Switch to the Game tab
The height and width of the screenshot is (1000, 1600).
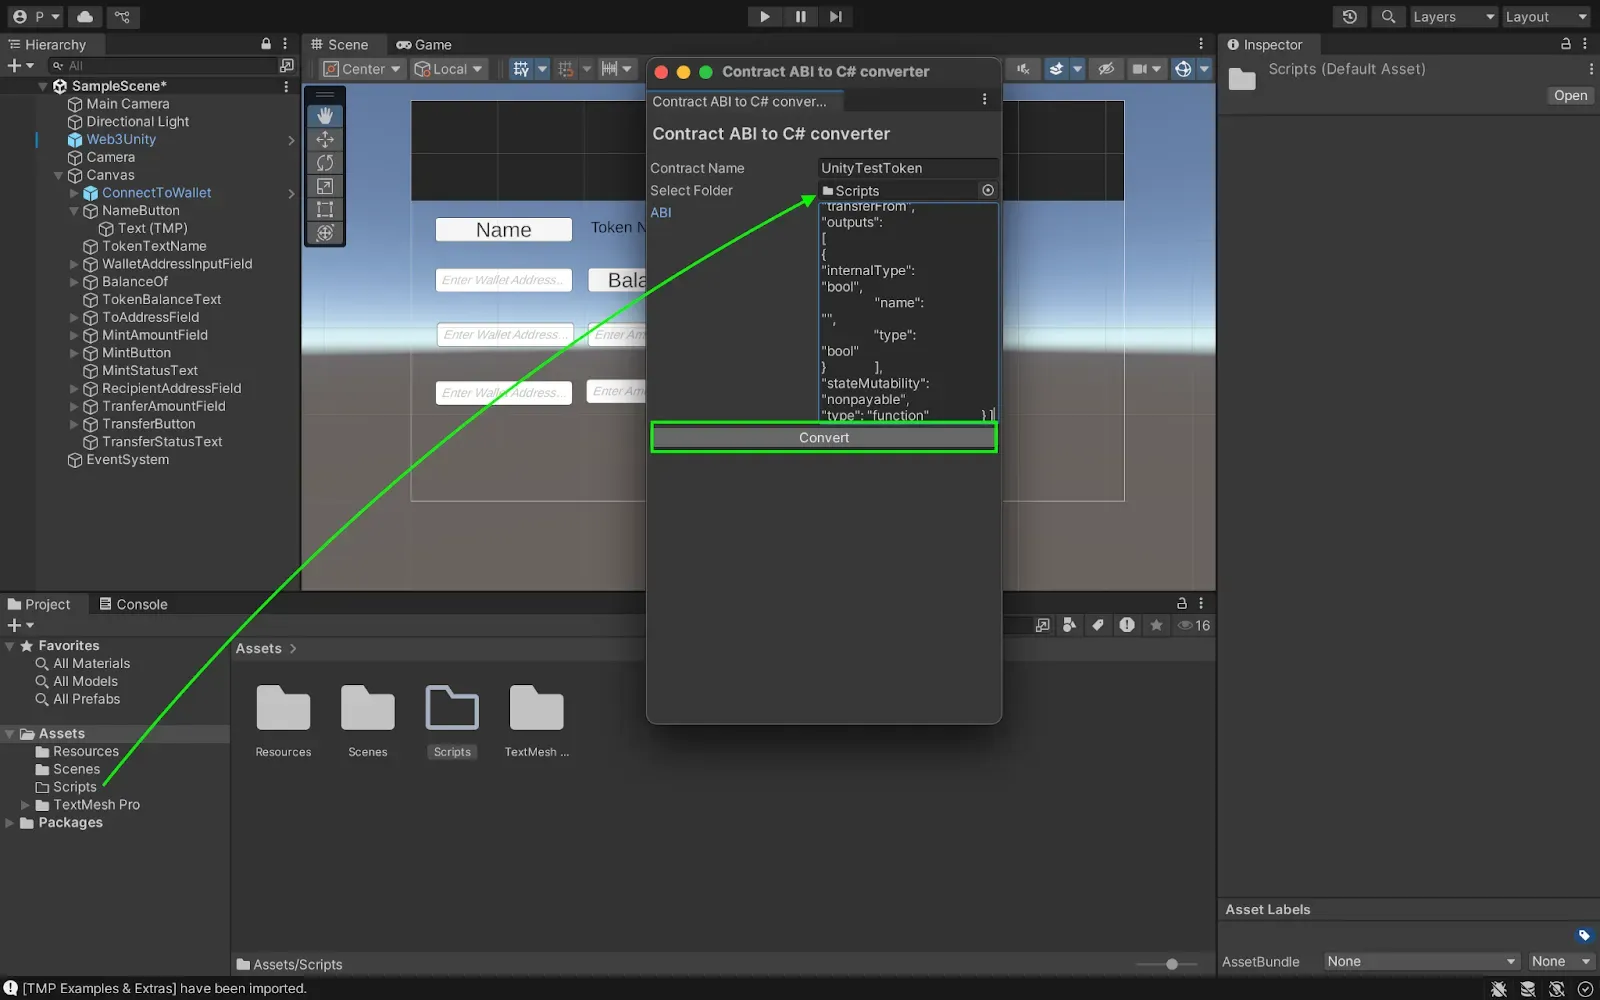tap(424, 45)
